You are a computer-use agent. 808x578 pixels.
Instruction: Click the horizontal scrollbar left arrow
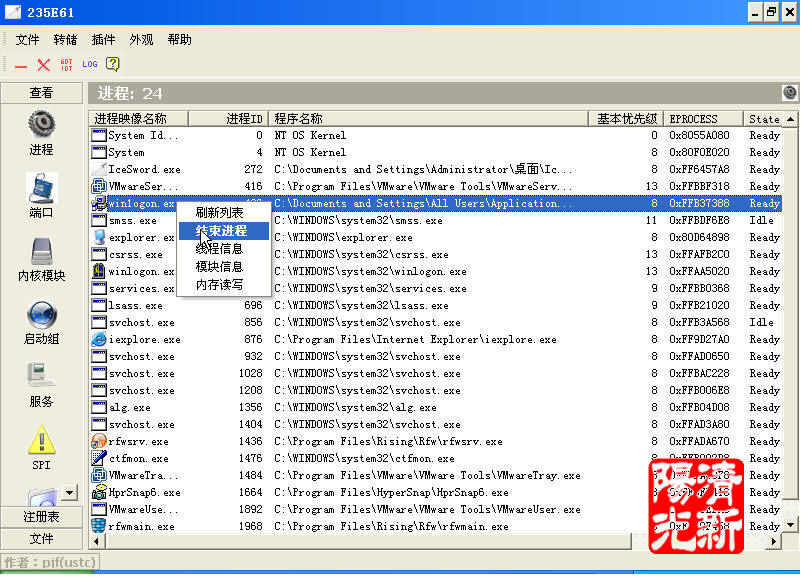click(96, 541)
